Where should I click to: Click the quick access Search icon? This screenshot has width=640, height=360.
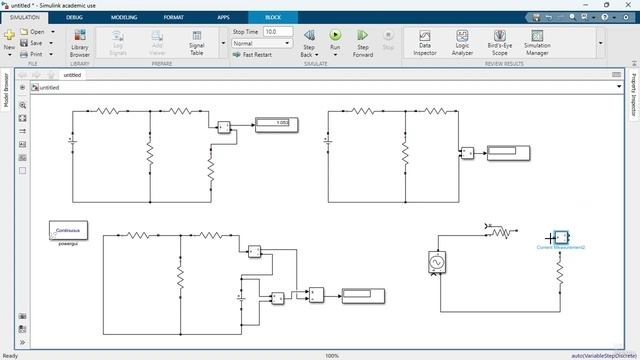point(572,17)
